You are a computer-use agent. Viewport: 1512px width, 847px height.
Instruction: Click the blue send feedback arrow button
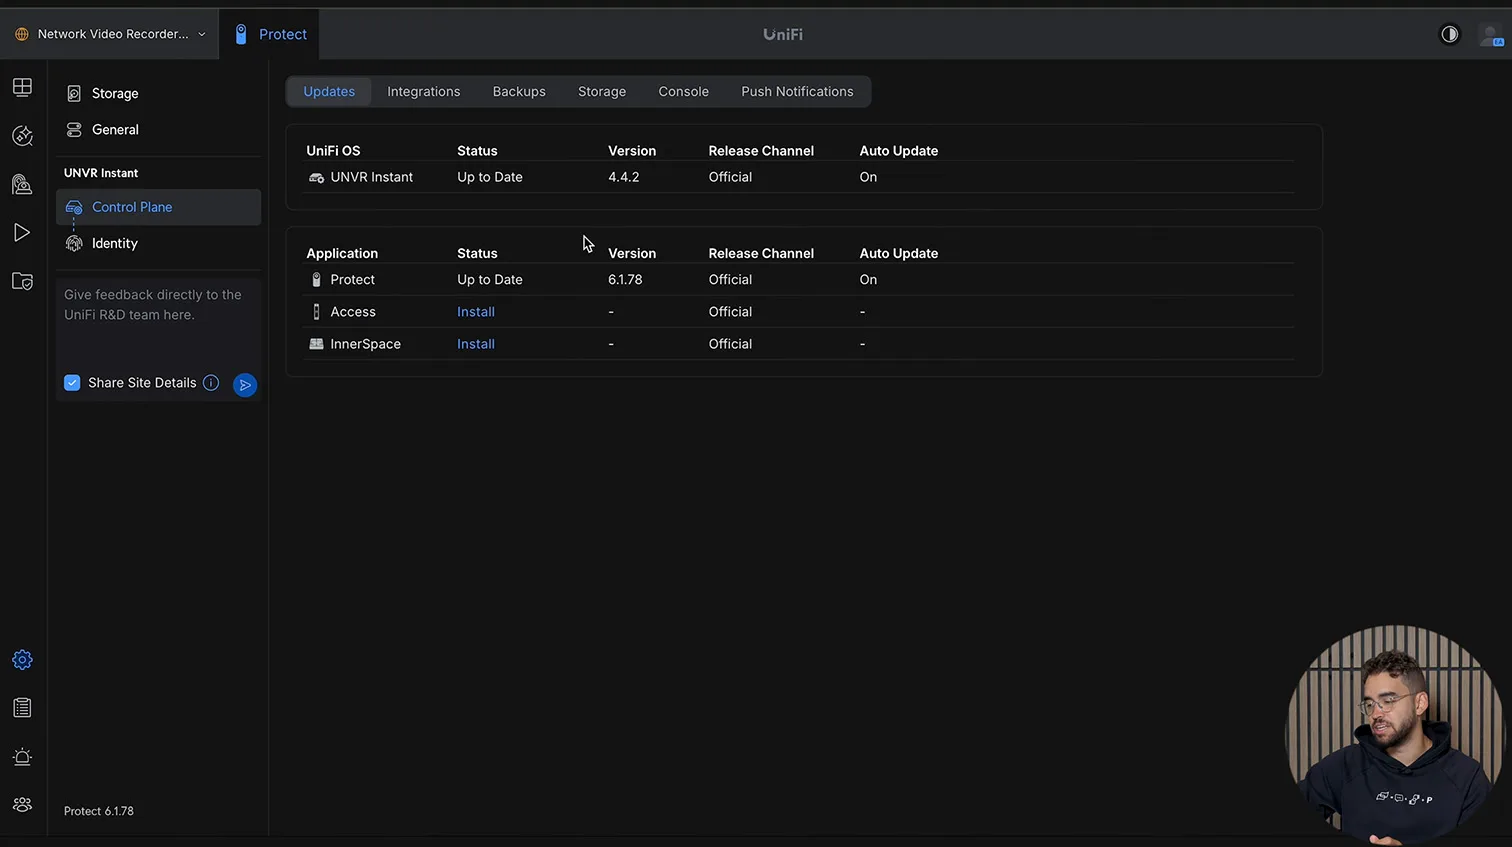coord(245,385)
